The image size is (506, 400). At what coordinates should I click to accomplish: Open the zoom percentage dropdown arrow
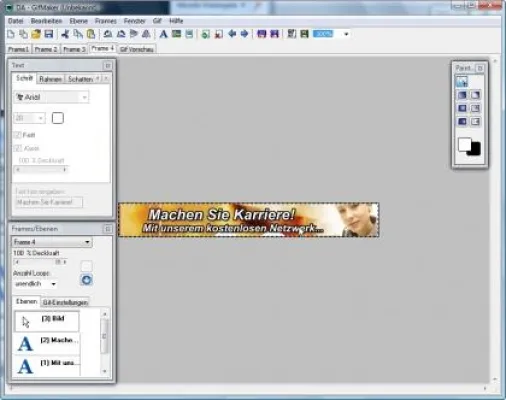(346, 34)
